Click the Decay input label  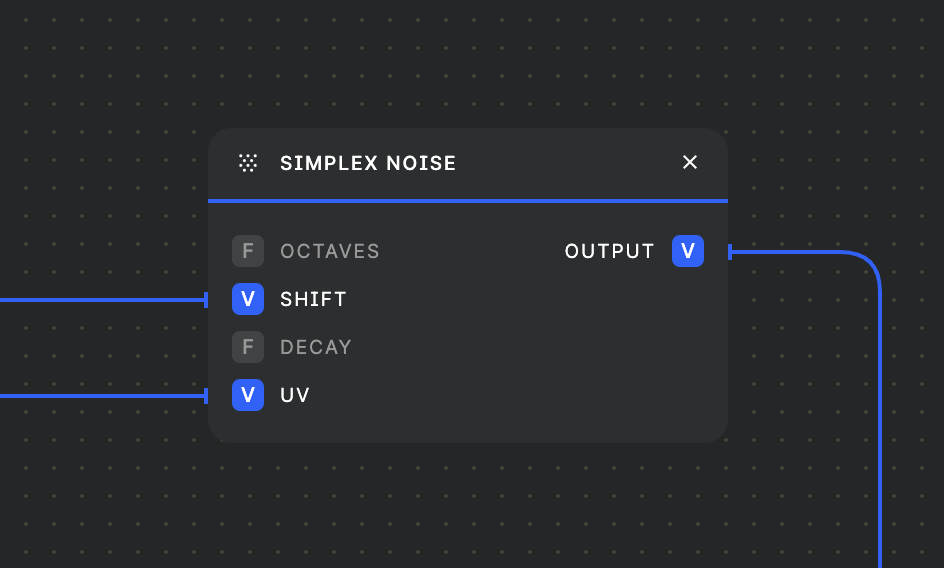315,347
